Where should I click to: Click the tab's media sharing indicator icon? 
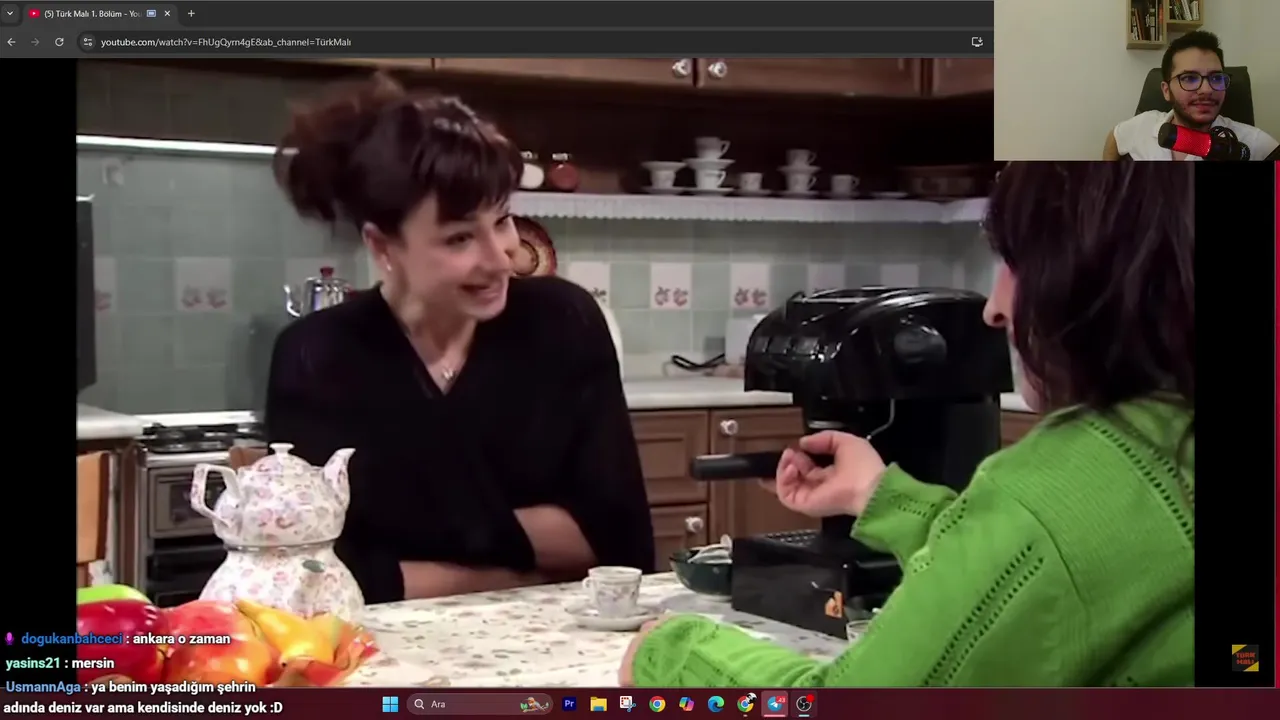pyautogui.click(x=151, y=13)
